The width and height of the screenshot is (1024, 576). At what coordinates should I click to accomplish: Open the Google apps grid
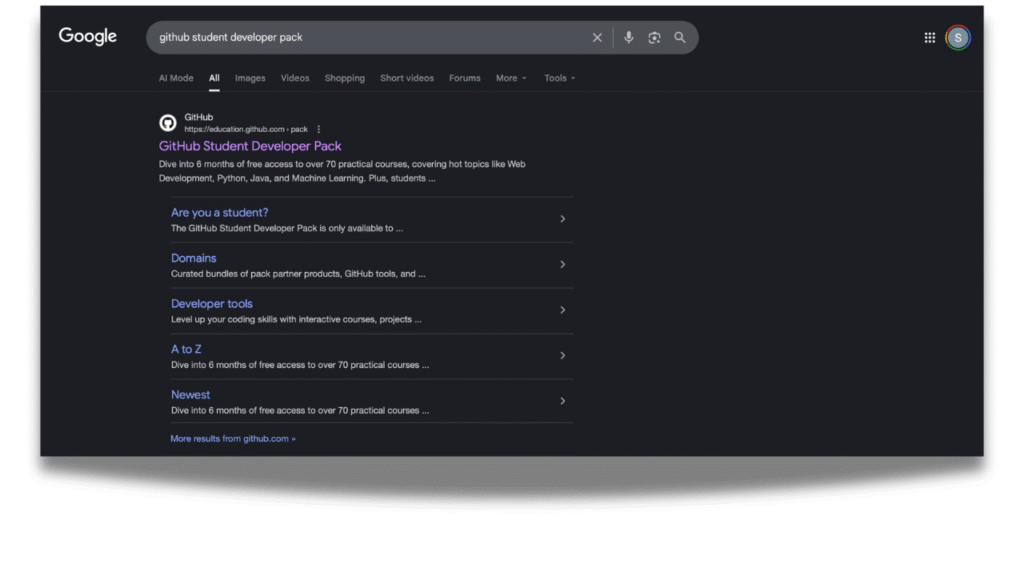pos(930,38)
